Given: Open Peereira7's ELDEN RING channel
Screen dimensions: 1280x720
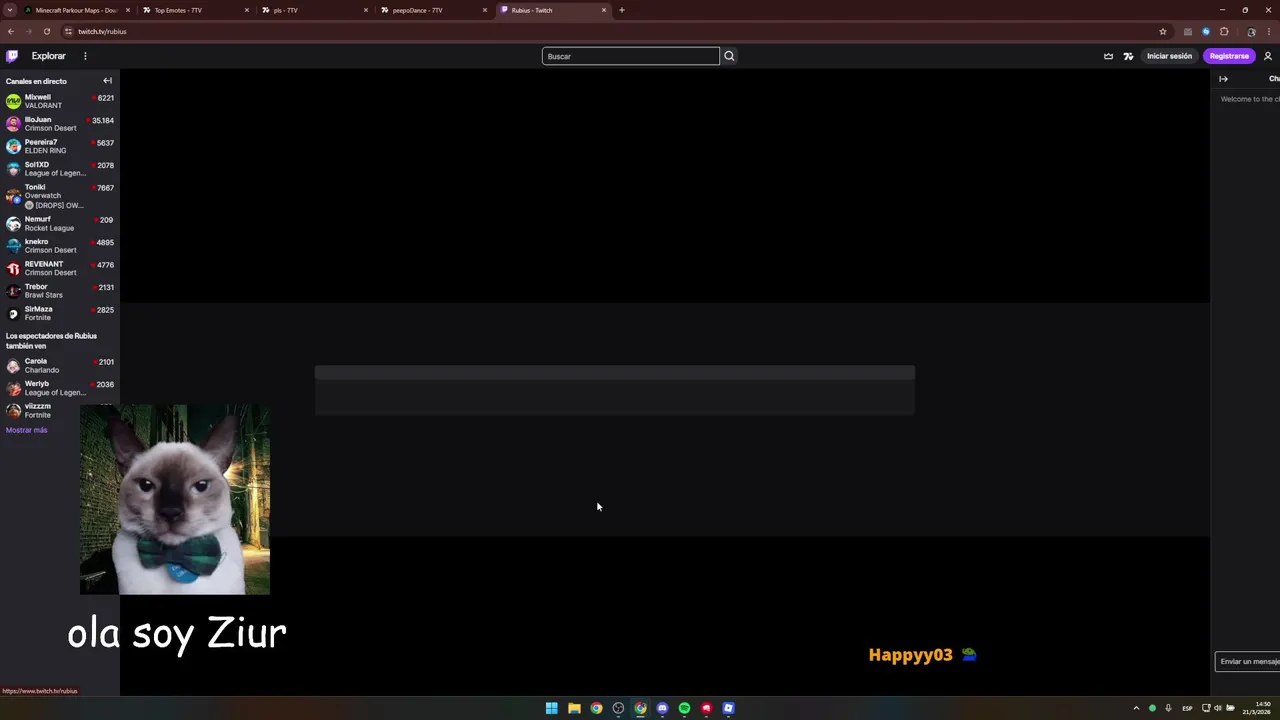Looking at the screenshot, I should point(60,146).
